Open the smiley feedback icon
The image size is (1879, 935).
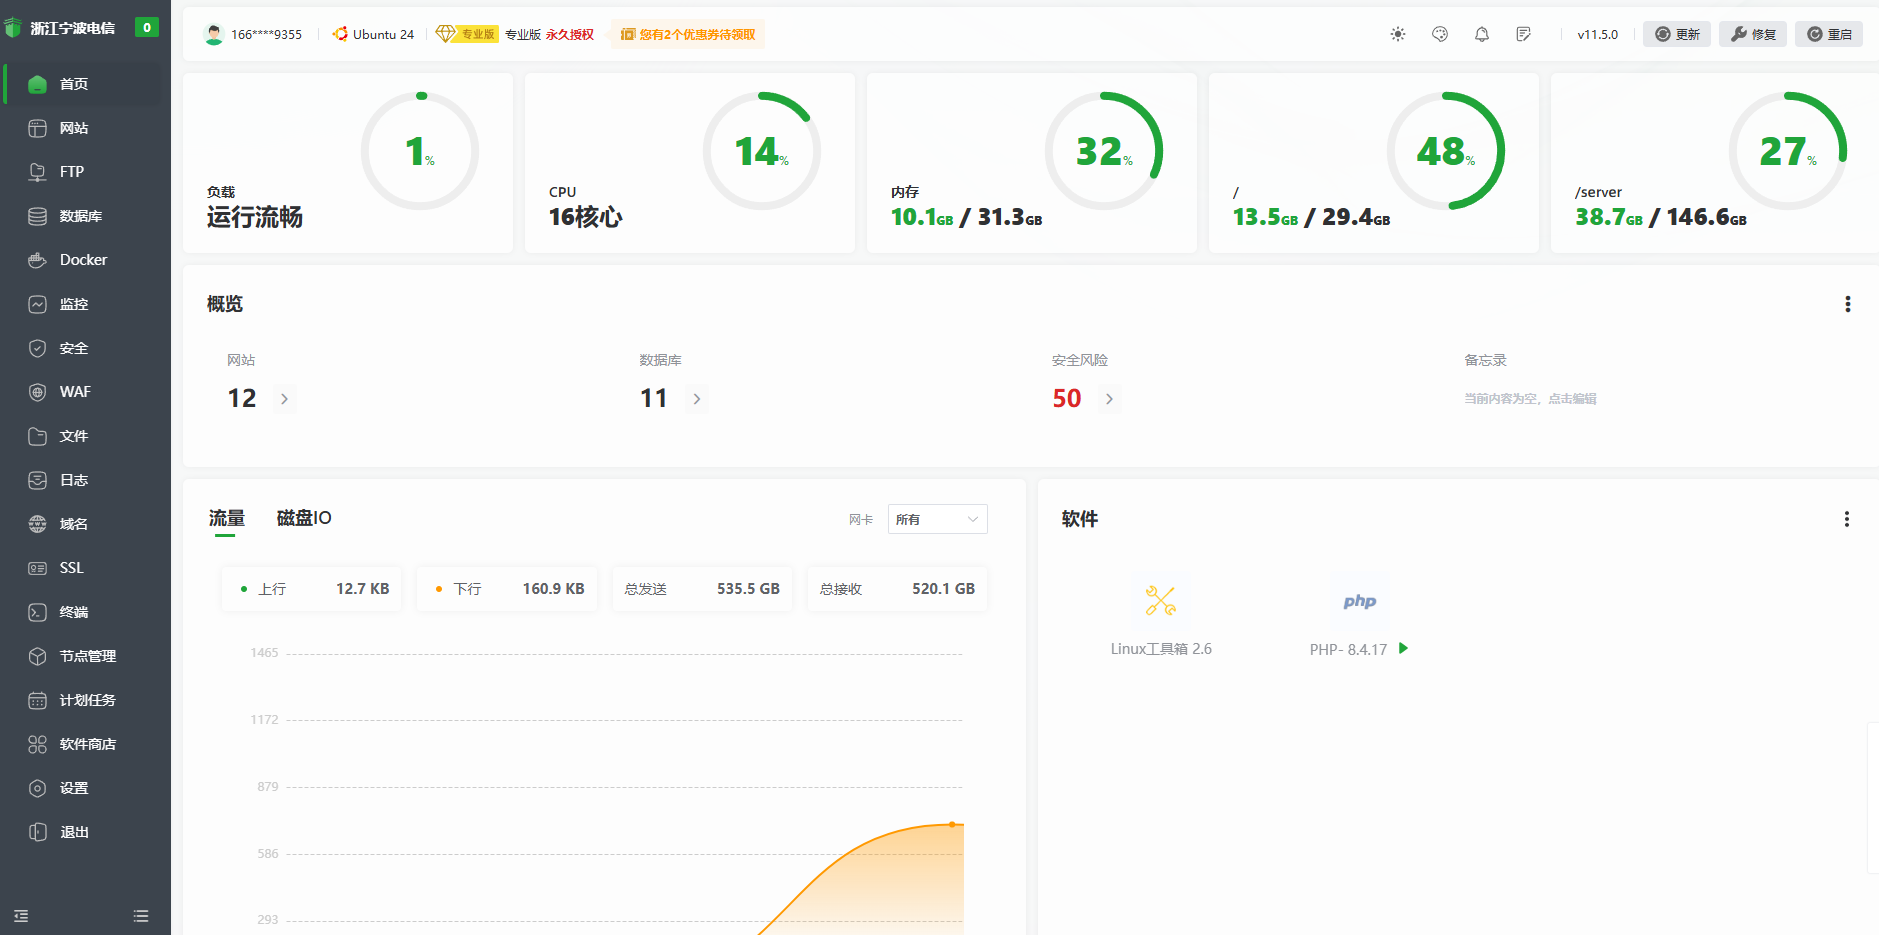(x=1440, y=34)
